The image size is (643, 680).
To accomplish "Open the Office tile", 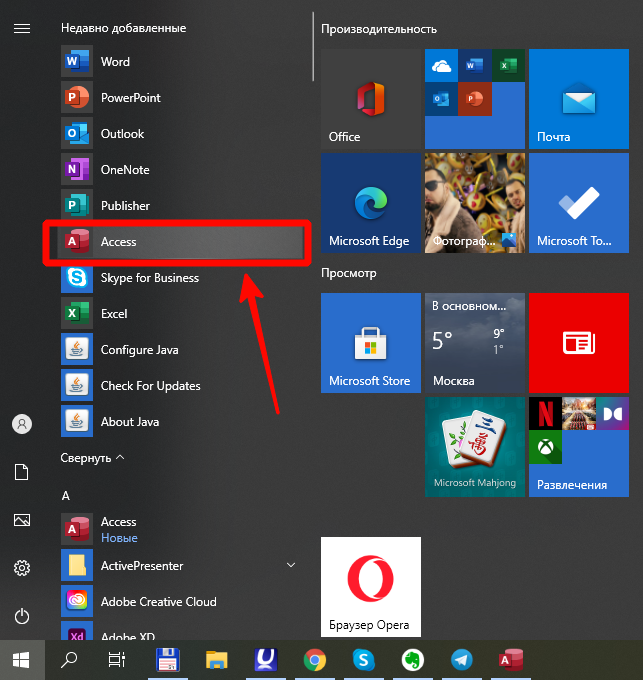I will [x=371, y=99].
